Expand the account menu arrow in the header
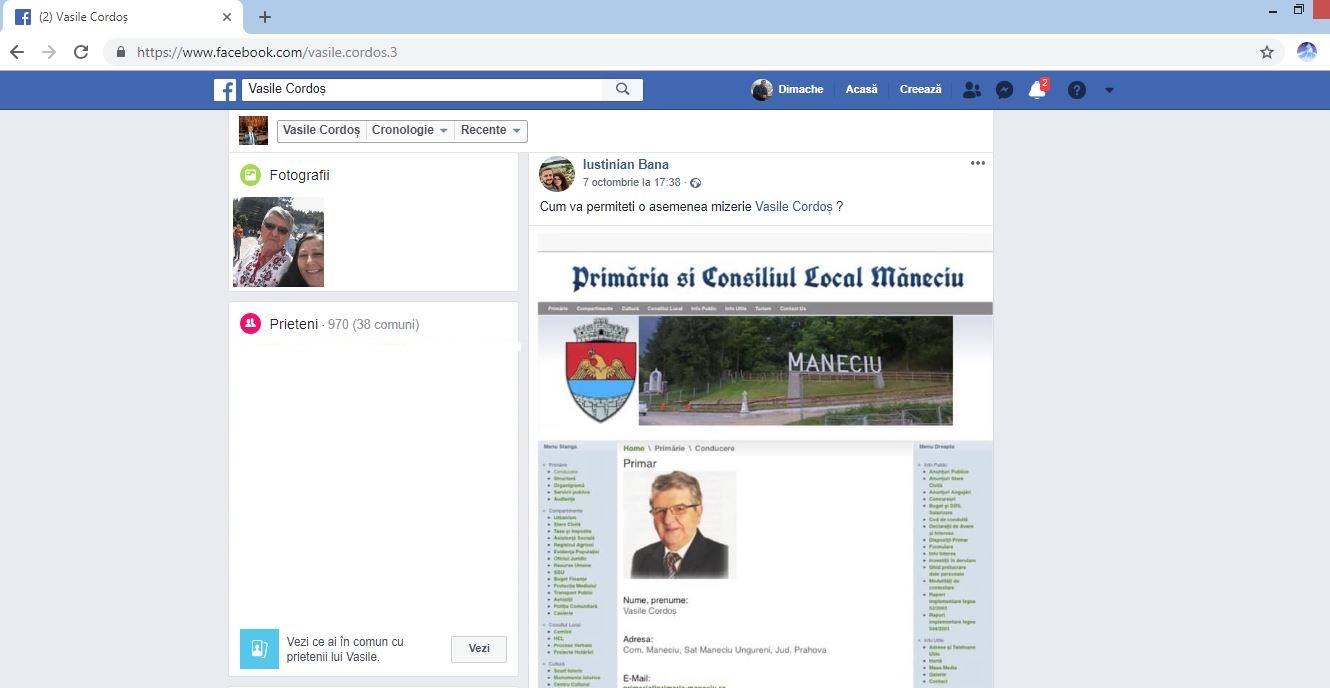Image resolution: width=1330 pixels, height=688 pixels. pos(1109,90)
